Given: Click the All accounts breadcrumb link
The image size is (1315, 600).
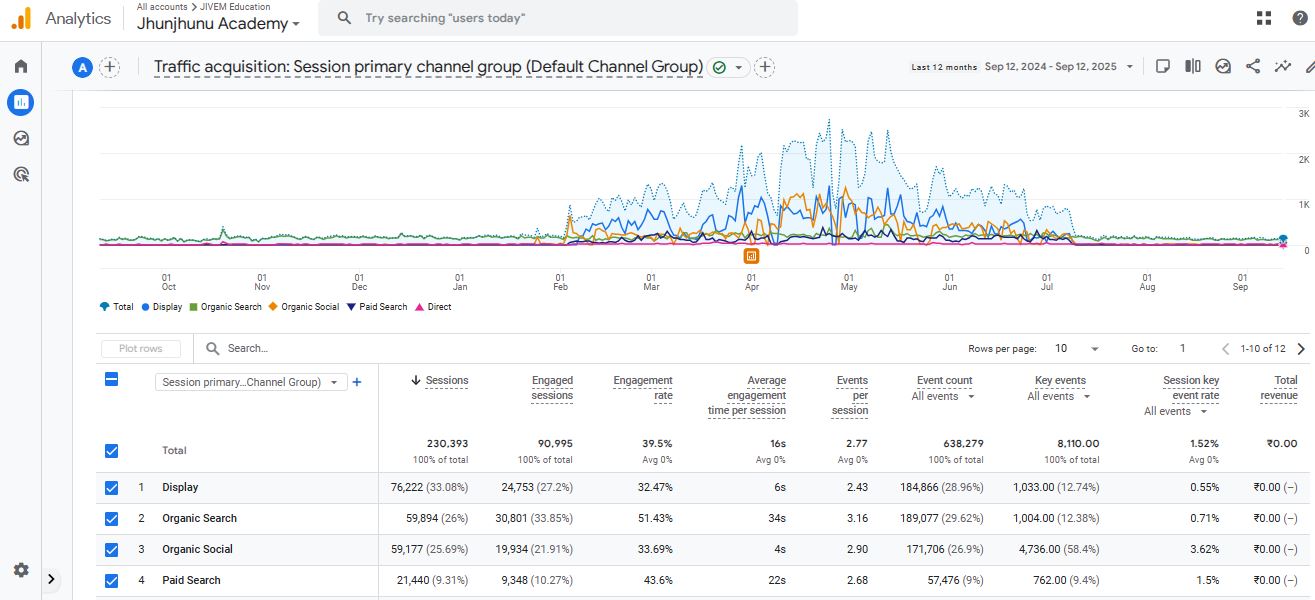Looking at the screenshot, I should pyautogui.click(x=162, y=7).
